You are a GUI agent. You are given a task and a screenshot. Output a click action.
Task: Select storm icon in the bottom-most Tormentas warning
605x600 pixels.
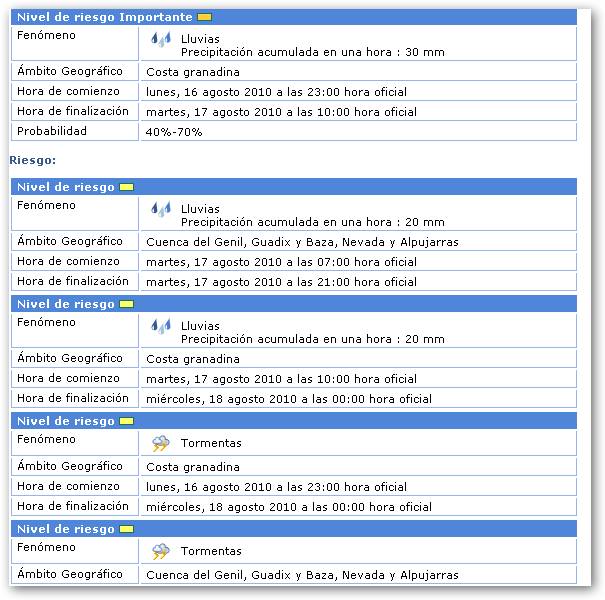point(160,551)
